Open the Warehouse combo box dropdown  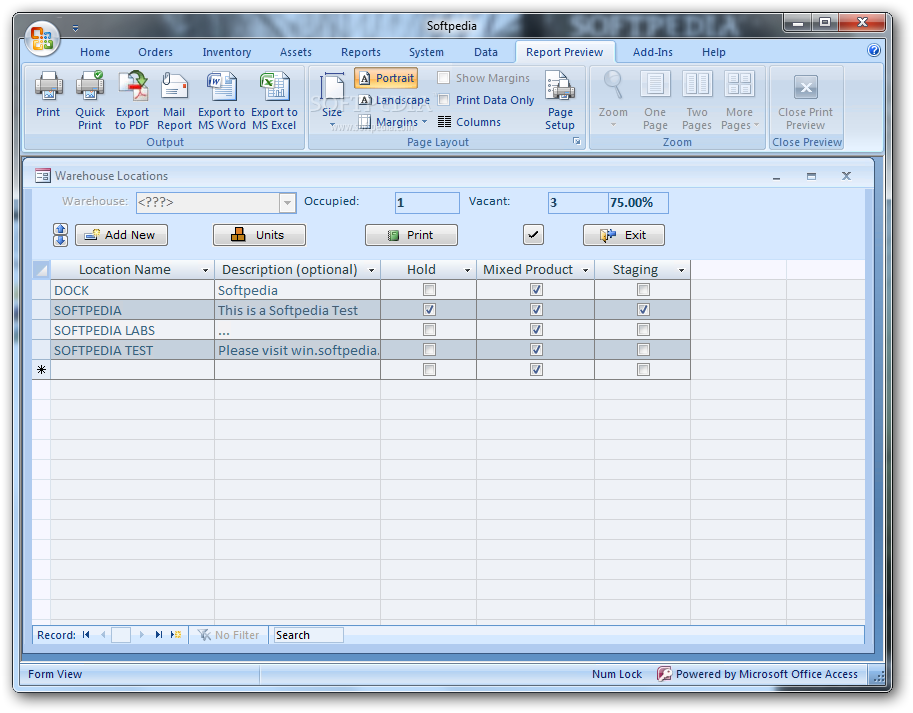point(287,203)
